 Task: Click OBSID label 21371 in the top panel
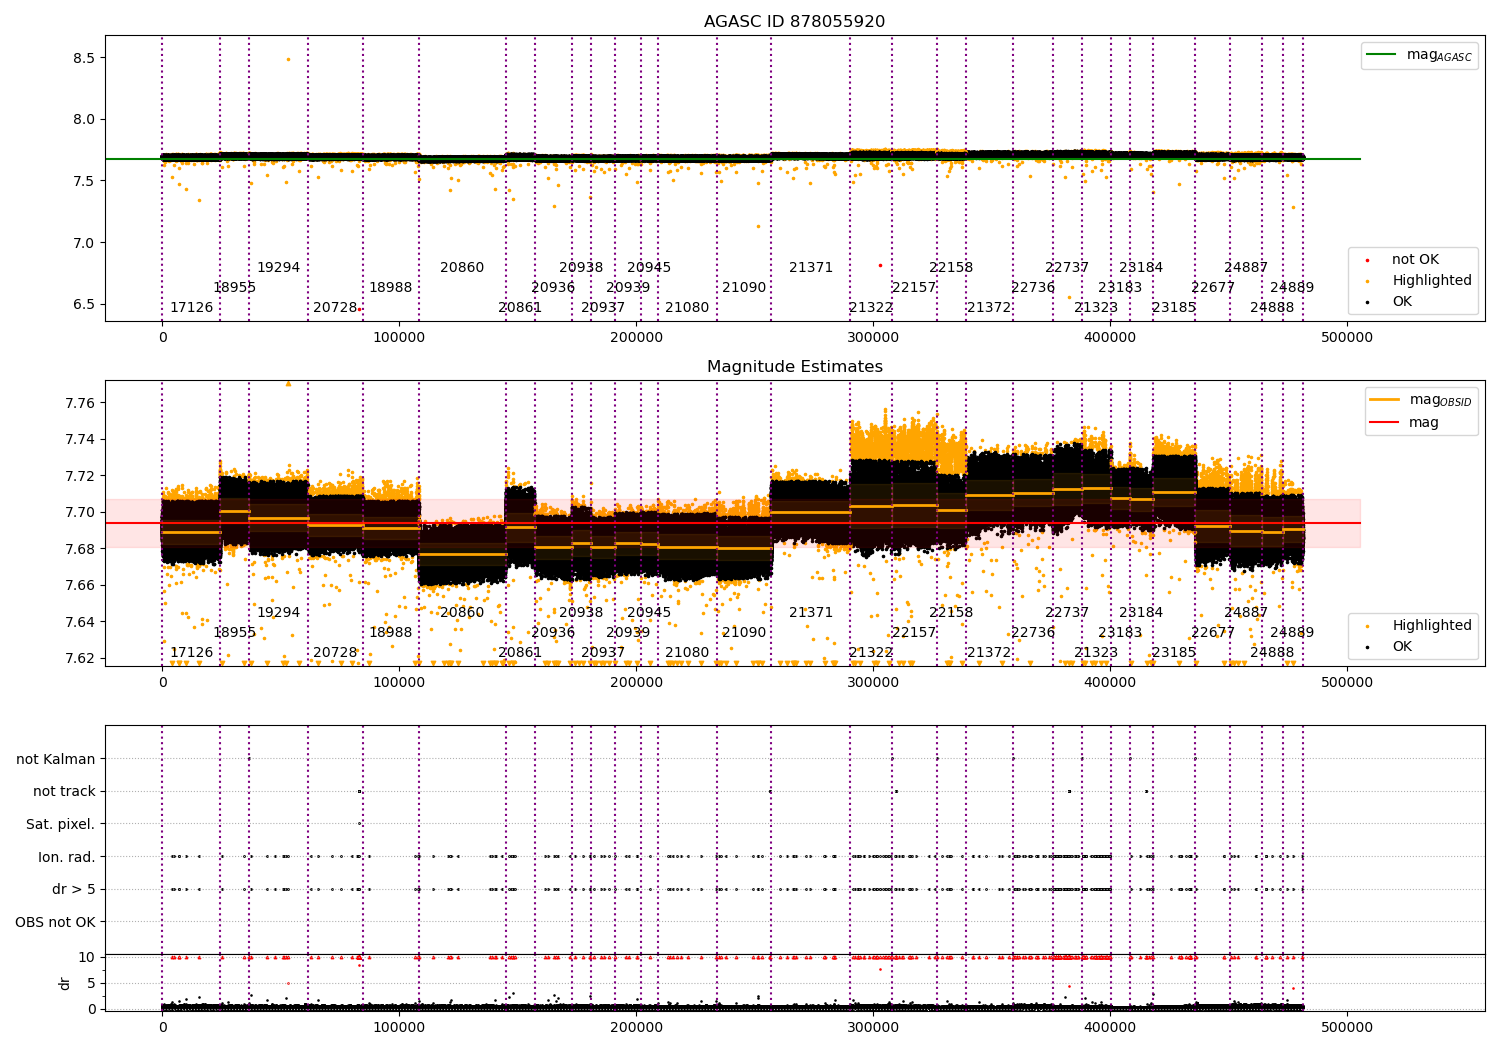click(811, 268)
